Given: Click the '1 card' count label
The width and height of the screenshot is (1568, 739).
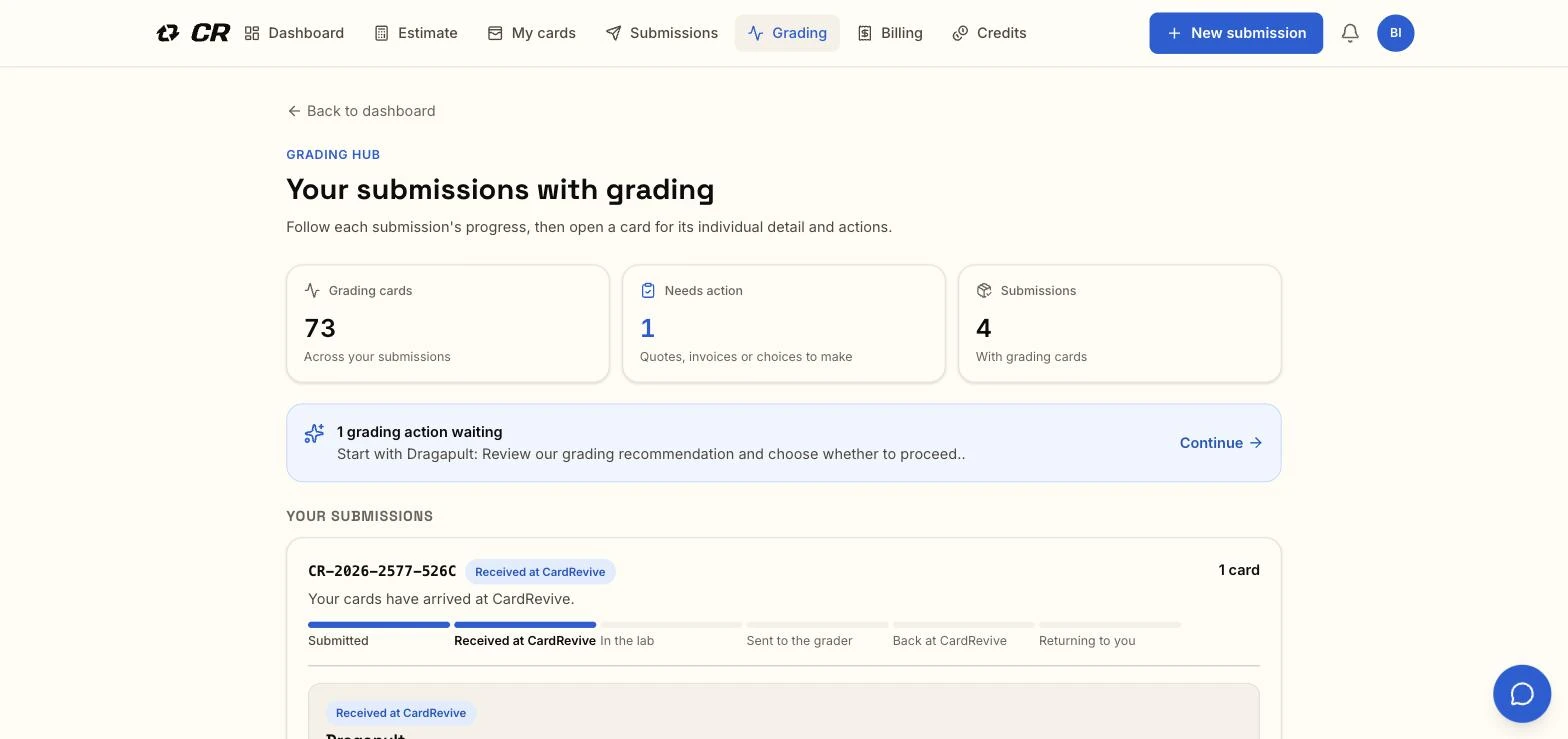Looking at the screenshot, I should point(1239,570).
